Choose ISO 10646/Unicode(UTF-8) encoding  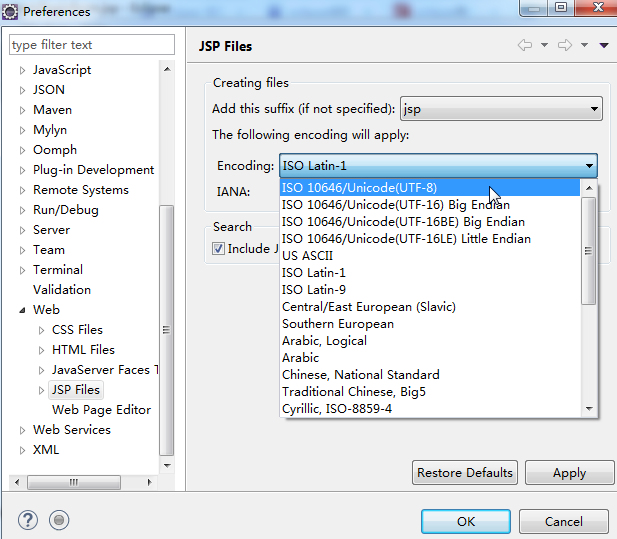[x=430, y=188]
